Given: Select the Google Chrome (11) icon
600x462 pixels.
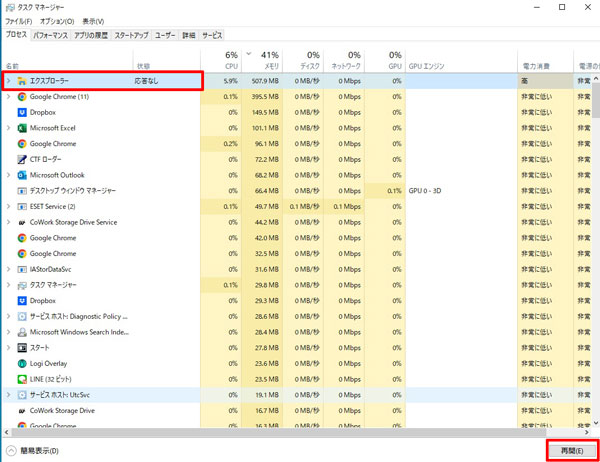Looking at the screenshot, I should pyautogui.click(x=21, y=97).
